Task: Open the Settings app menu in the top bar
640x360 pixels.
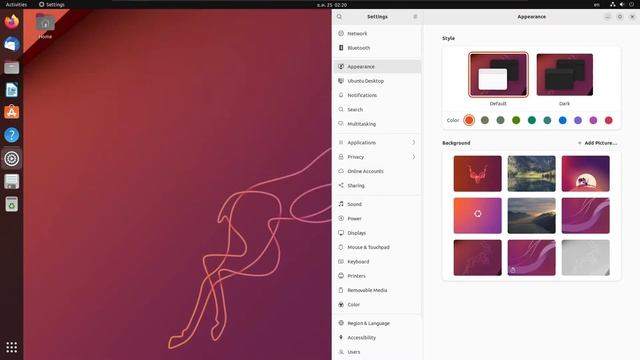Action: (x=52, y=4)
